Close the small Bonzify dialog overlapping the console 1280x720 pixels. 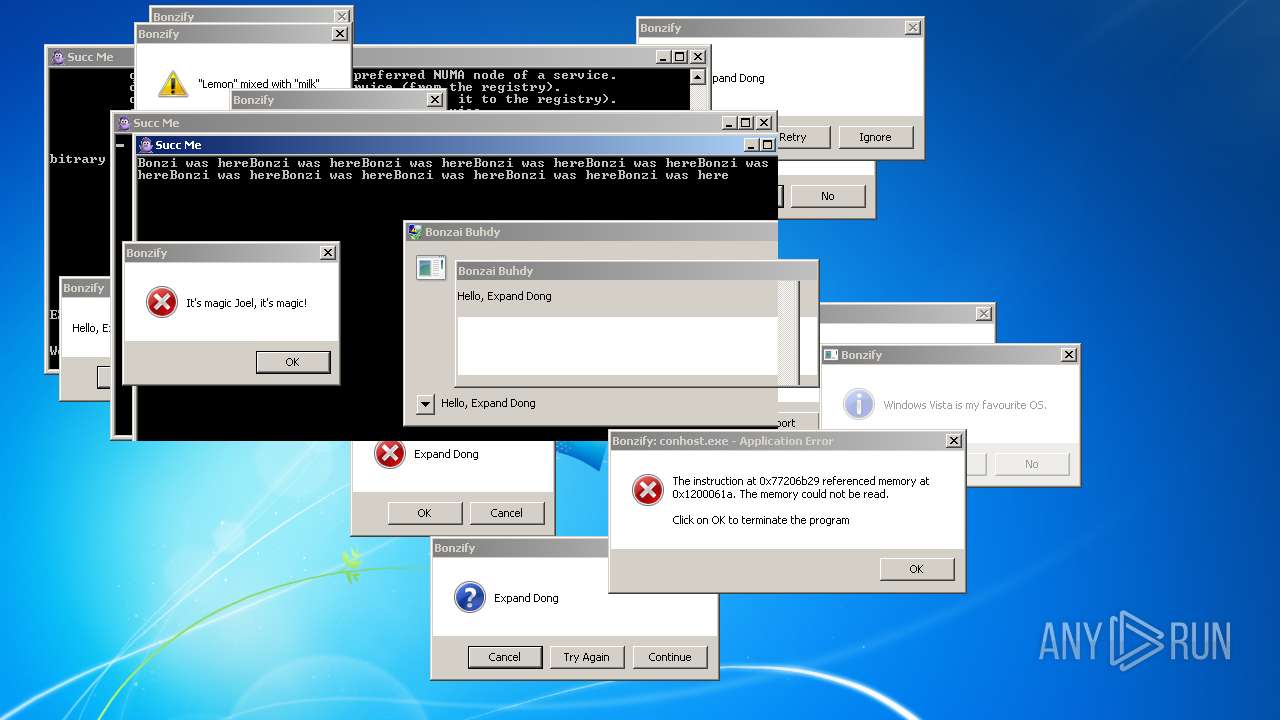435,100
